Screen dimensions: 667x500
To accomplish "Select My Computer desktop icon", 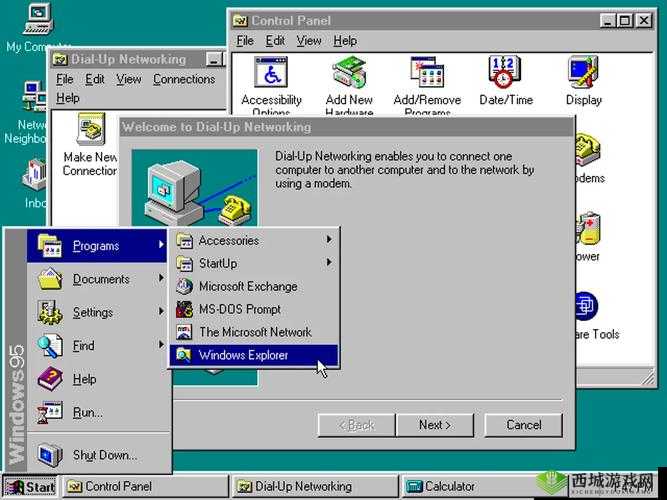I will 38,18.
